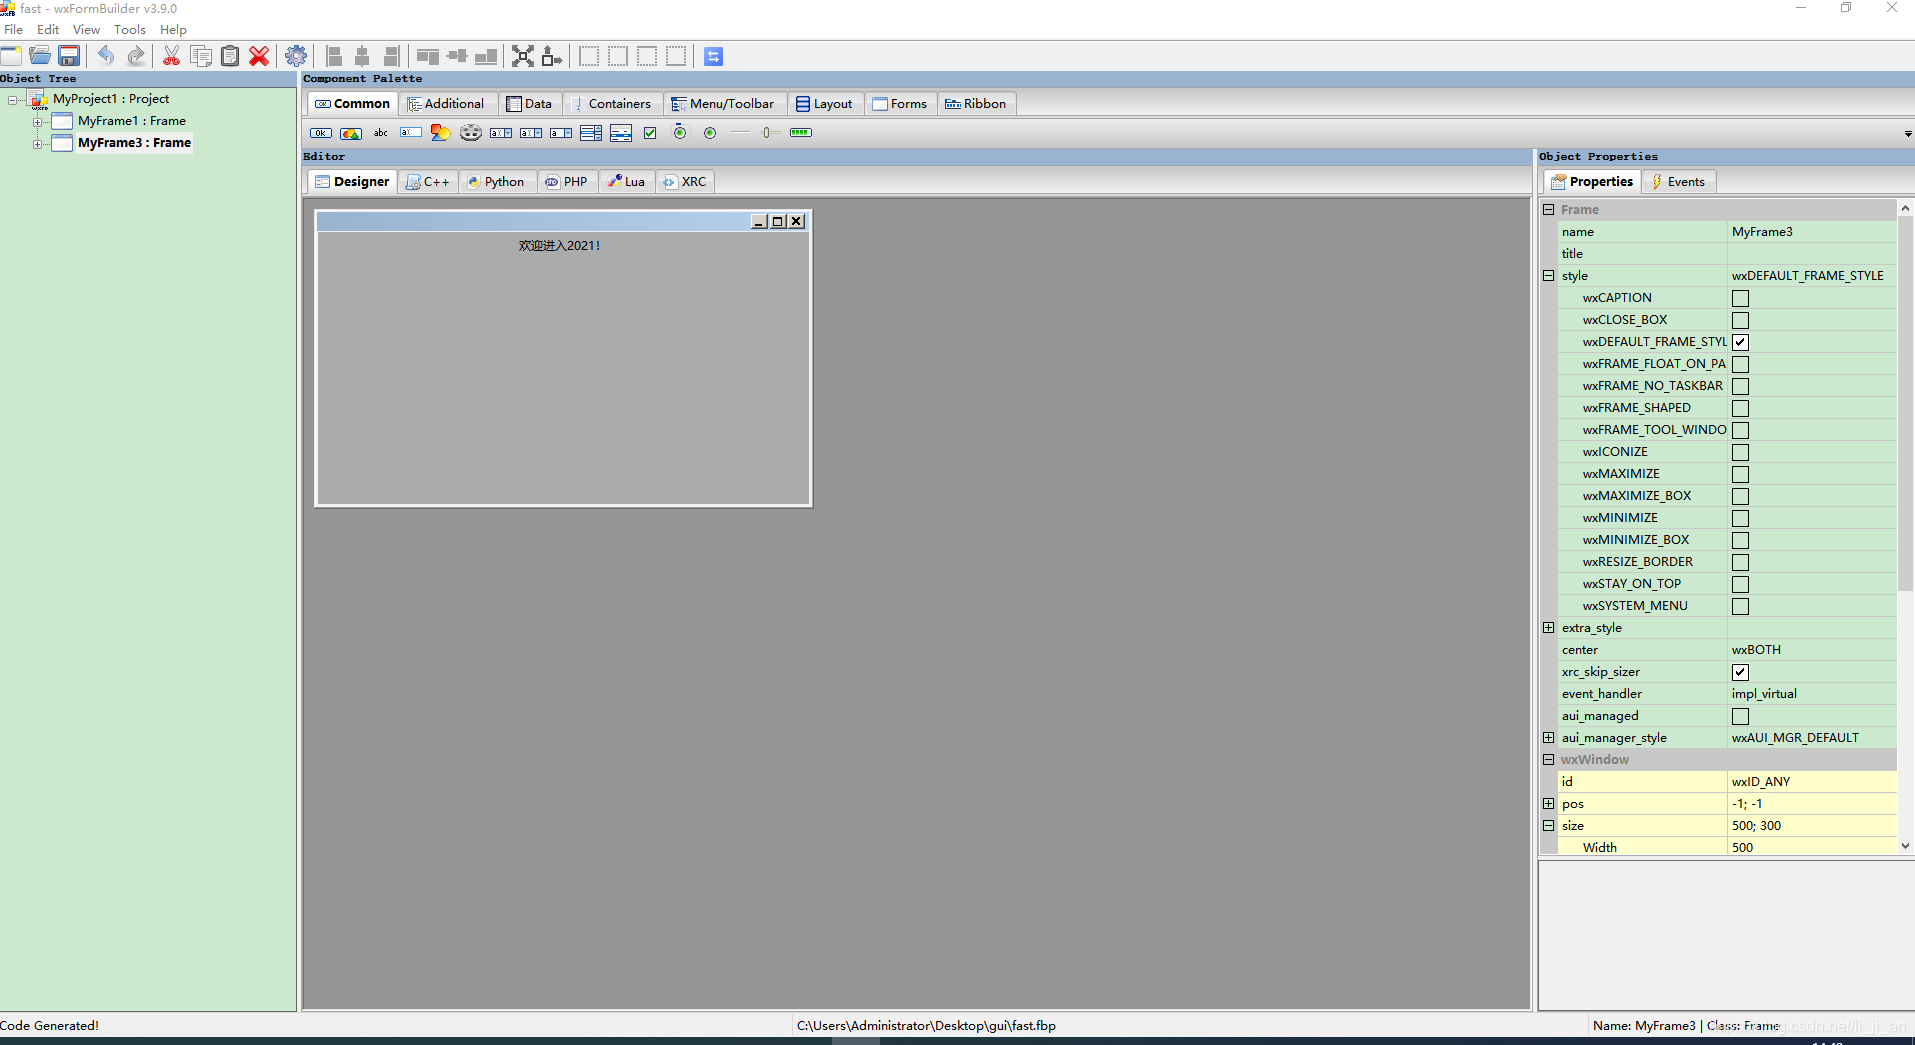
Task: Collapse MyProject1 node in object tree
Action: click(12, 100)
